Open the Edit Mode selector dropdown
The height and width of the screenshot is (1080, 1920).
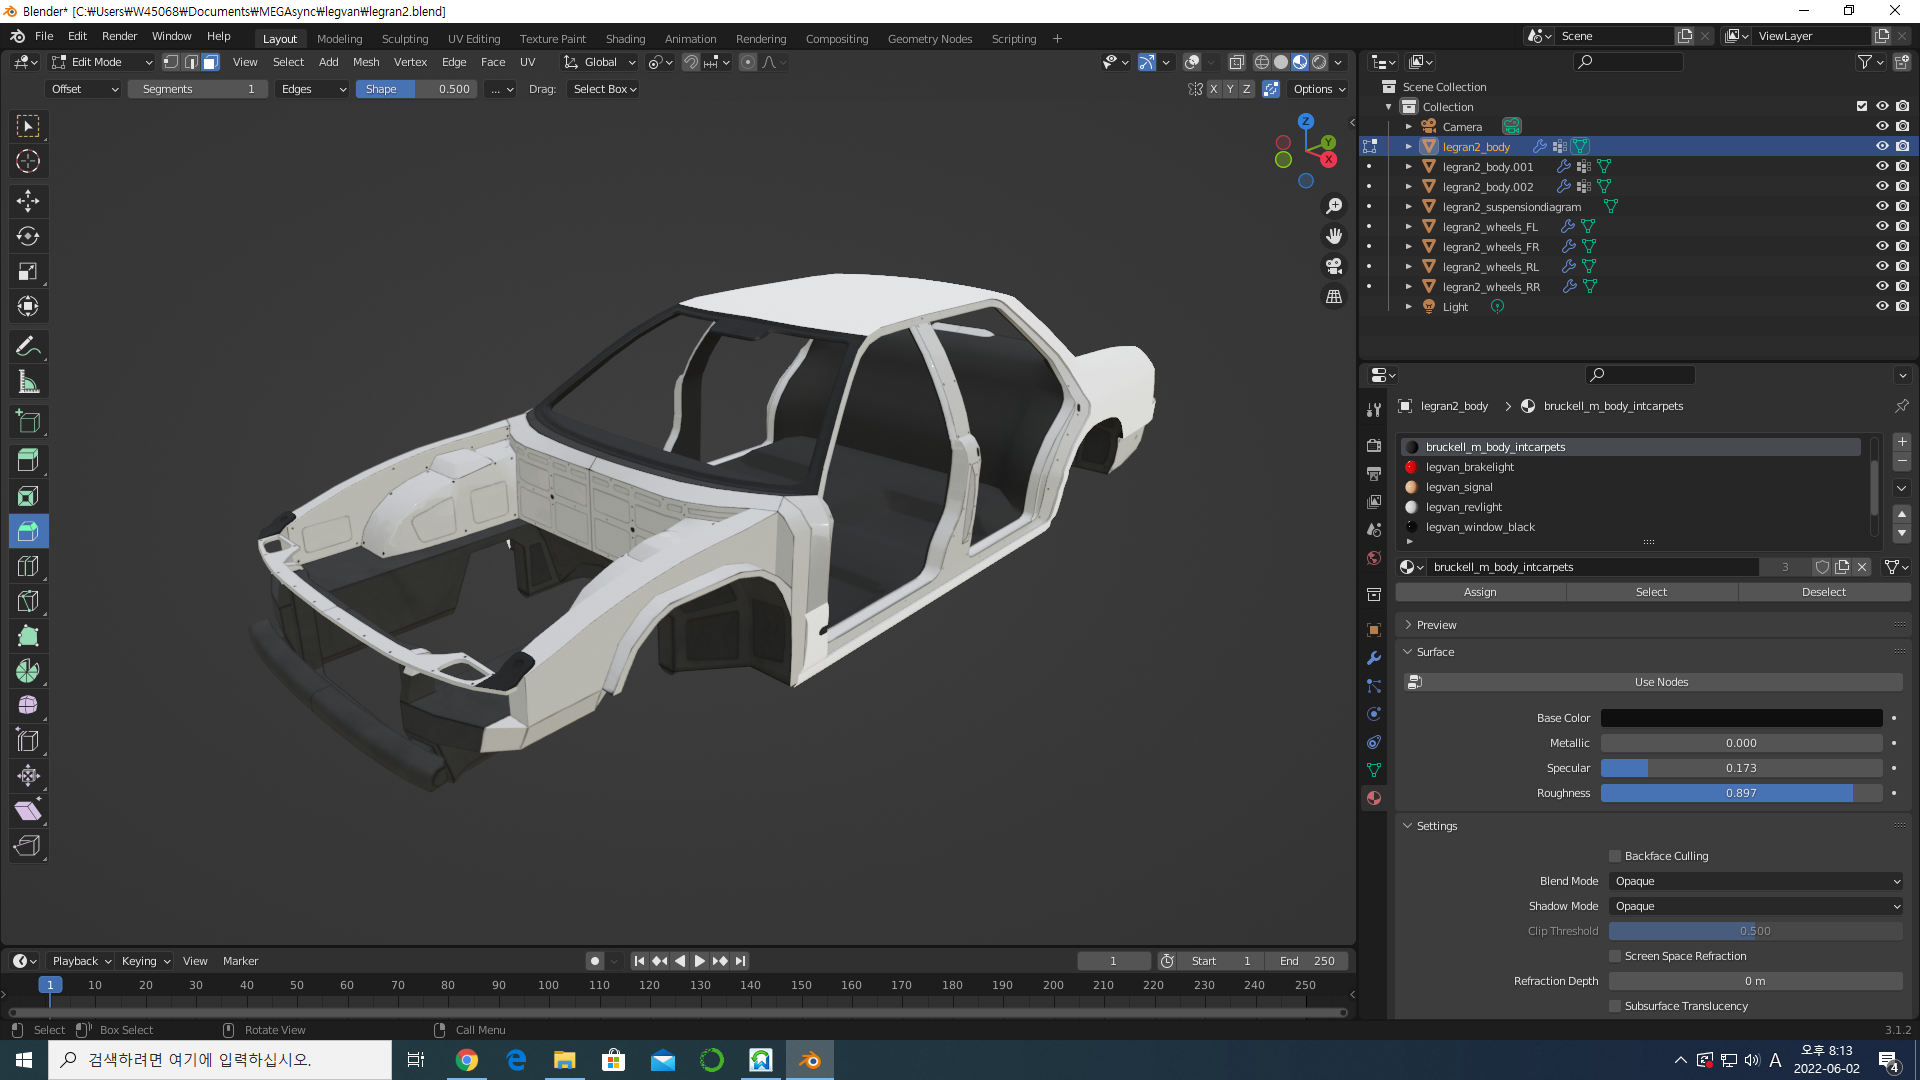(x=102, y=62)
